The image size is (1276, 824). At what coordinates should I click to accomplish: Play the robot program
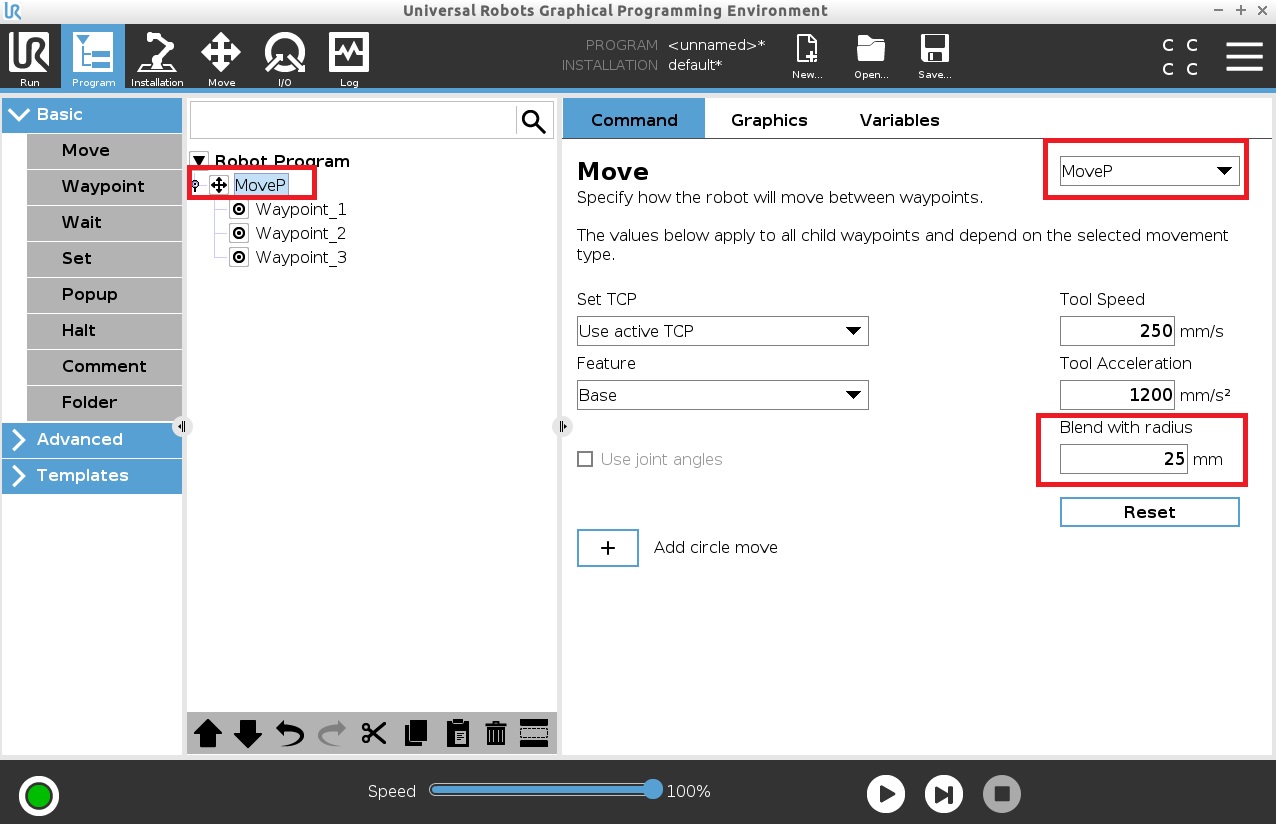pyautogui.click(x=885, y=794)
